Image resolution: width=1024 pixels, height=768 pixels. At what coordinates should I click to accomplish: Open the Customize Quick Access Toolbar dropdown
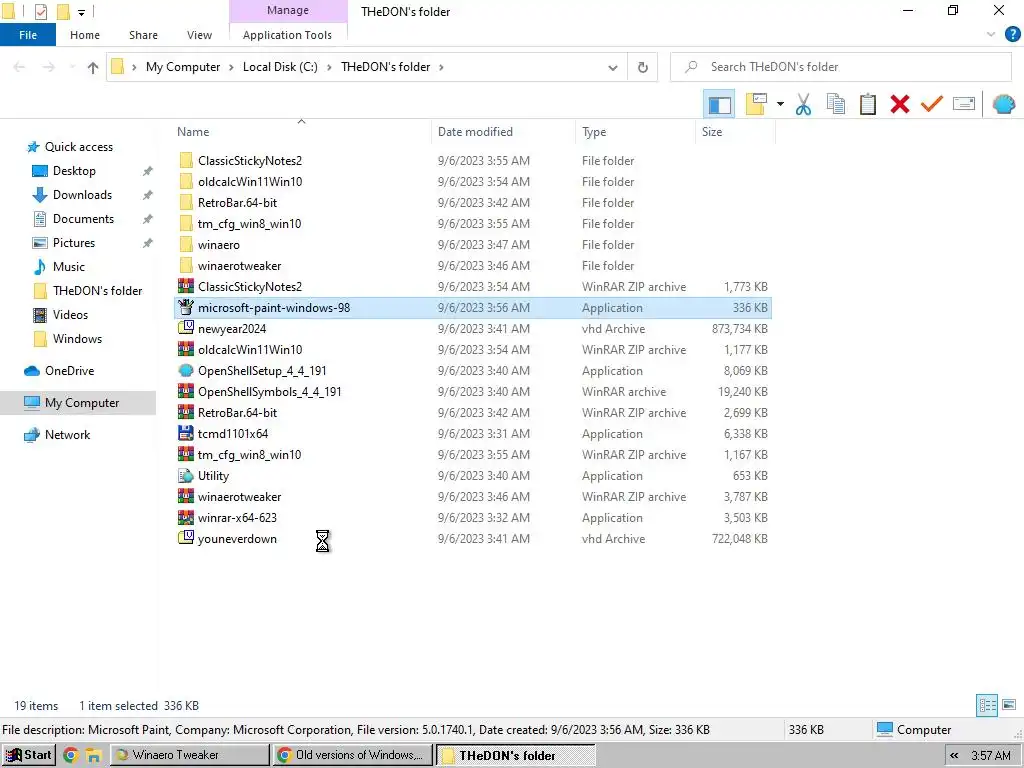pos(81,12)
